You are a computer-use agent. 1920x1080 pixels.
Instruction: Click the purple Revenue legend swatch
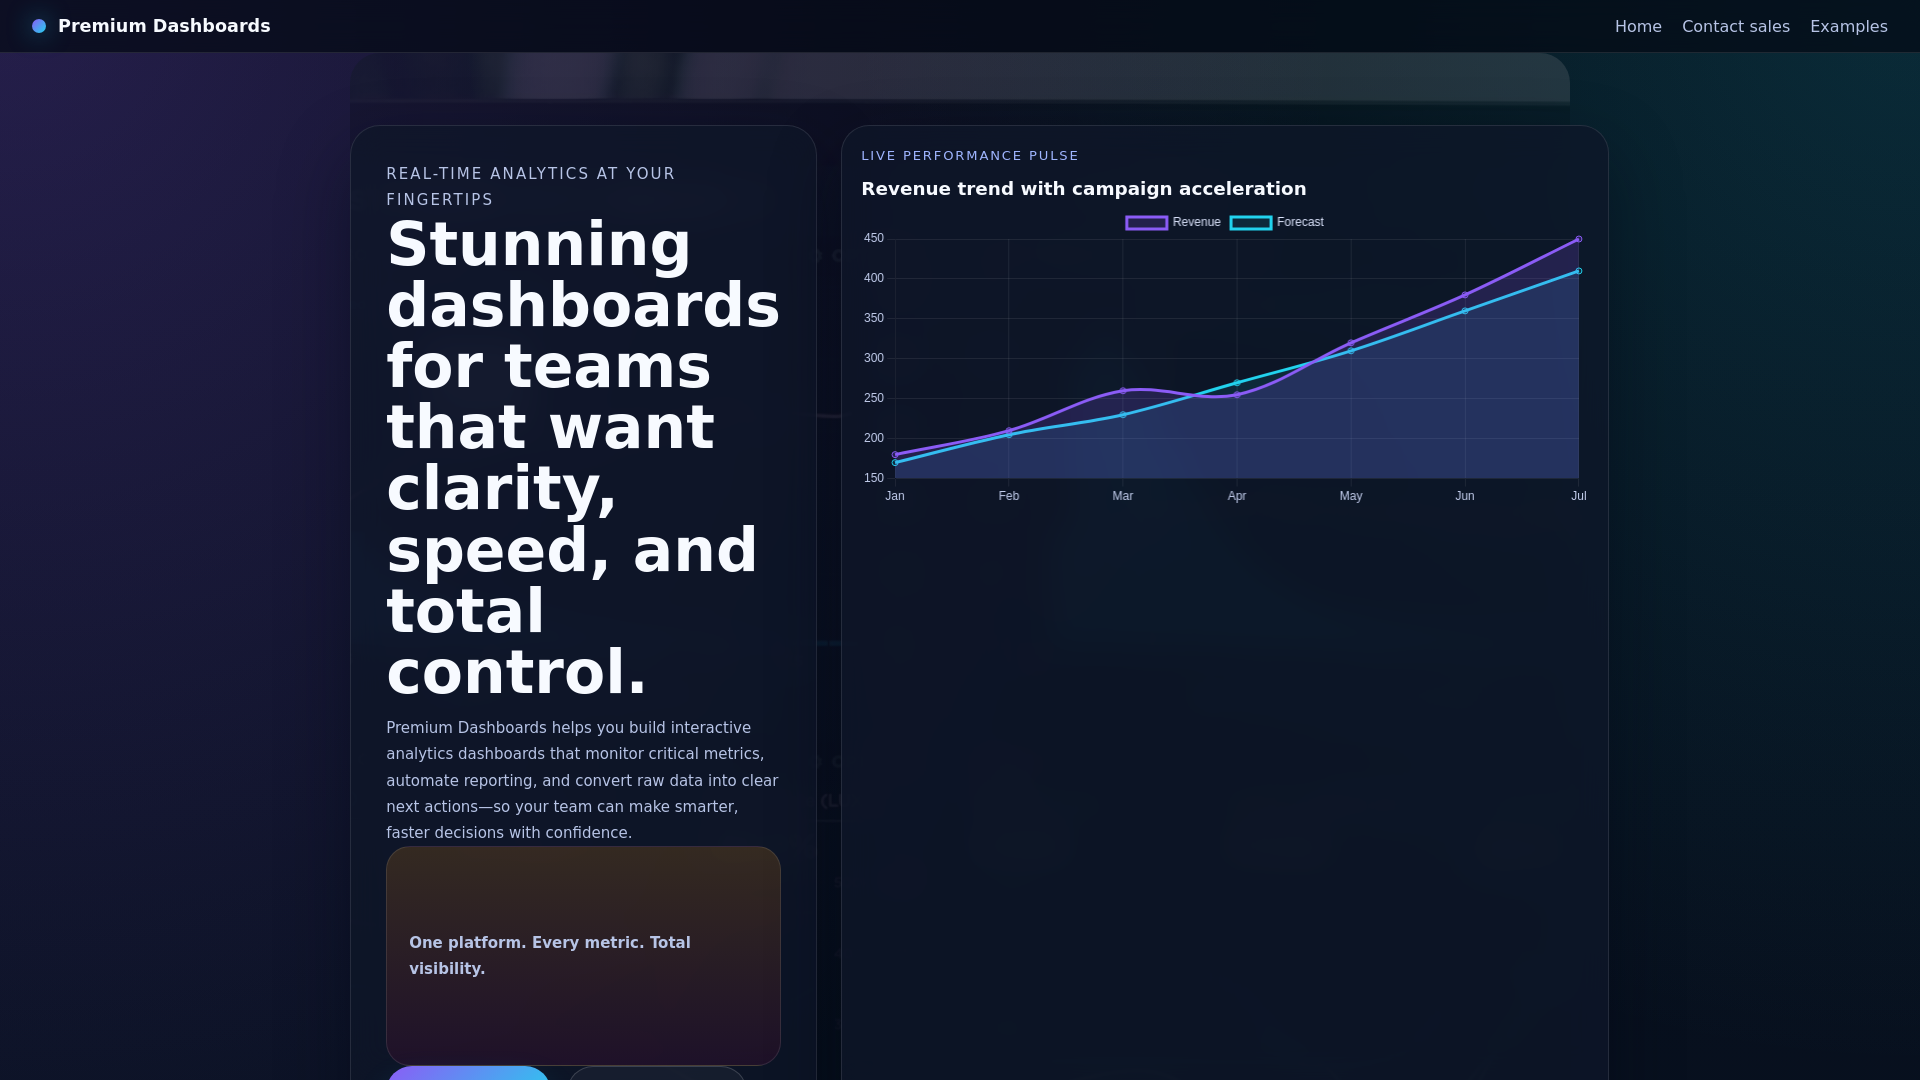(1147, 223)
